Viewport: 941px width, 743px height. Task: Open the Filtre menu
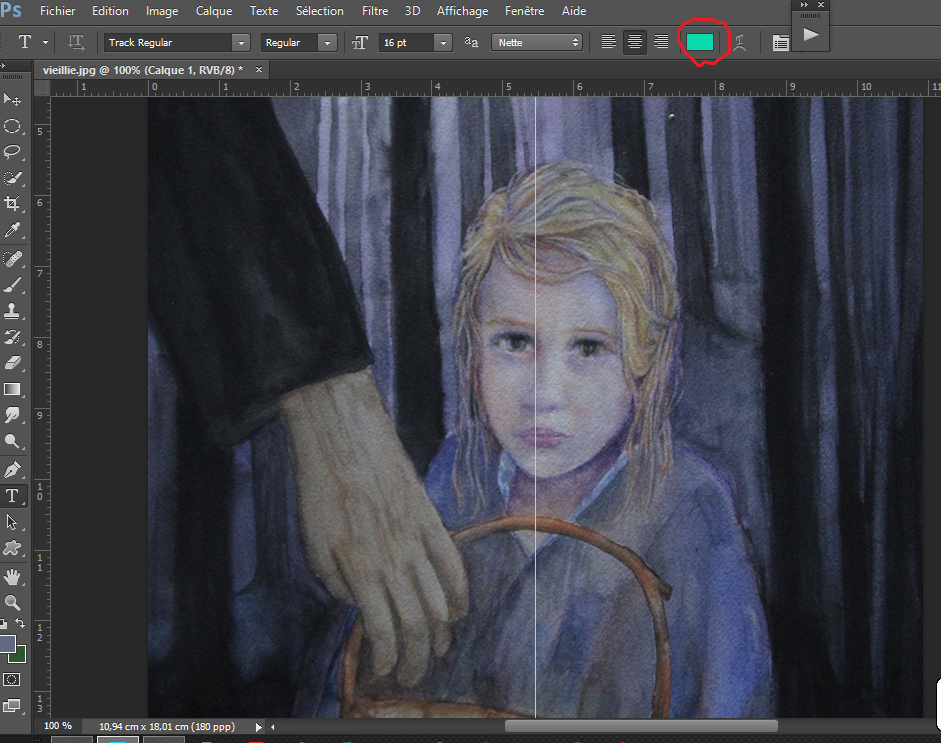tap(375, 11)
